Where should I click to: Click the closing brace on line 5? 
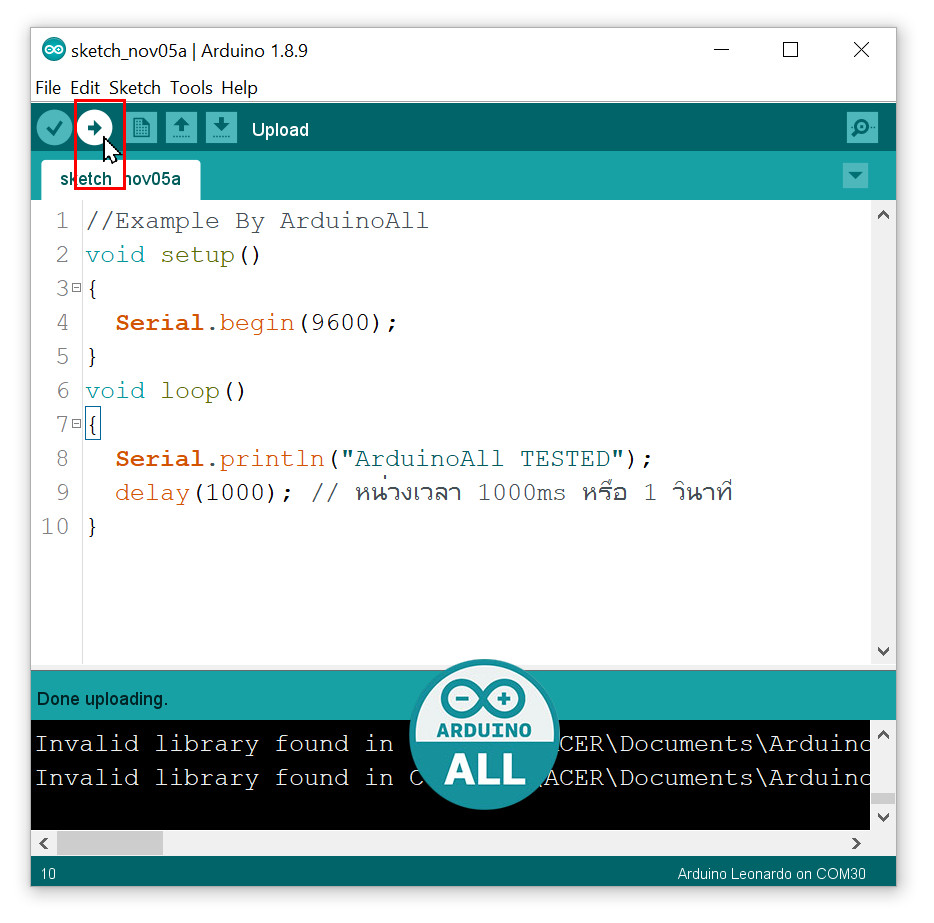coord(92,357)
